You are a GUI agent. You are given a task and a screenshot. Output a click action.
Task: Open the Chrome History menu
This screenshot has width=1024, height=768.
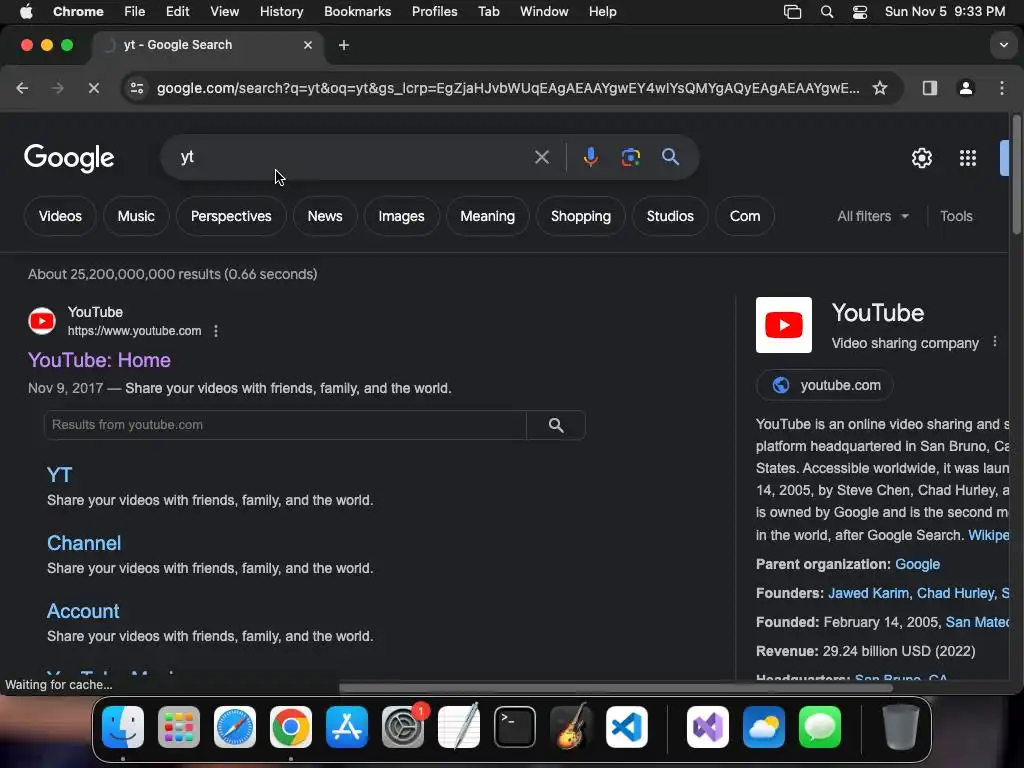coord(281,12)
